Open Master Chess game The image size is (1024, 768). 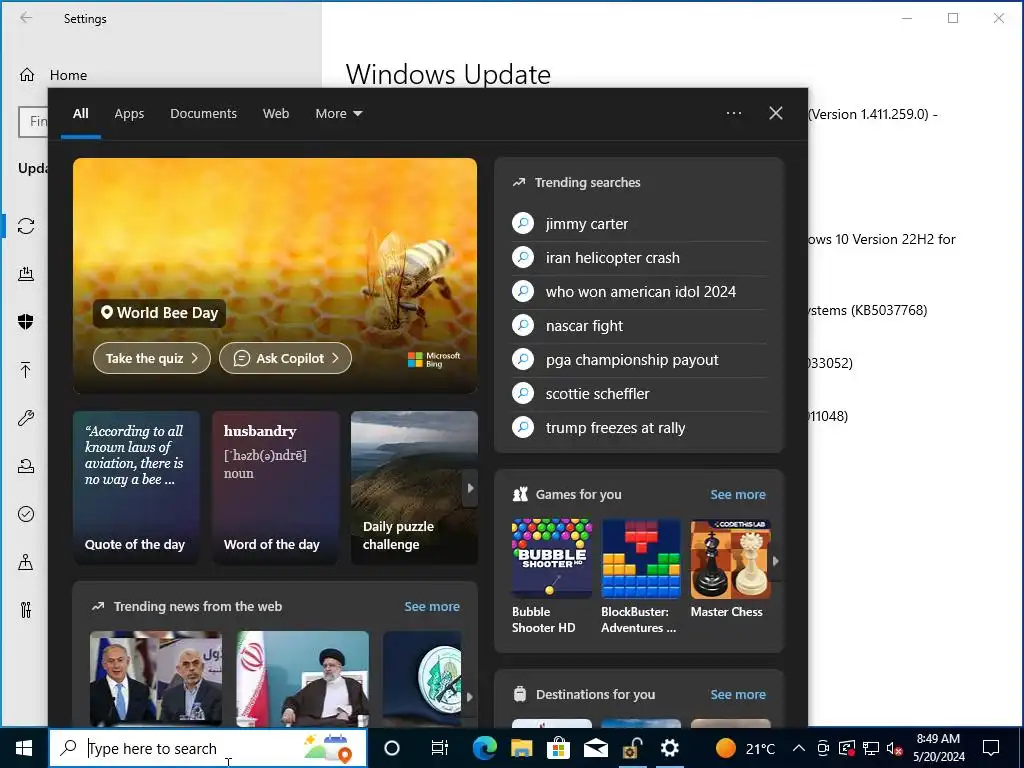(730, 569)
